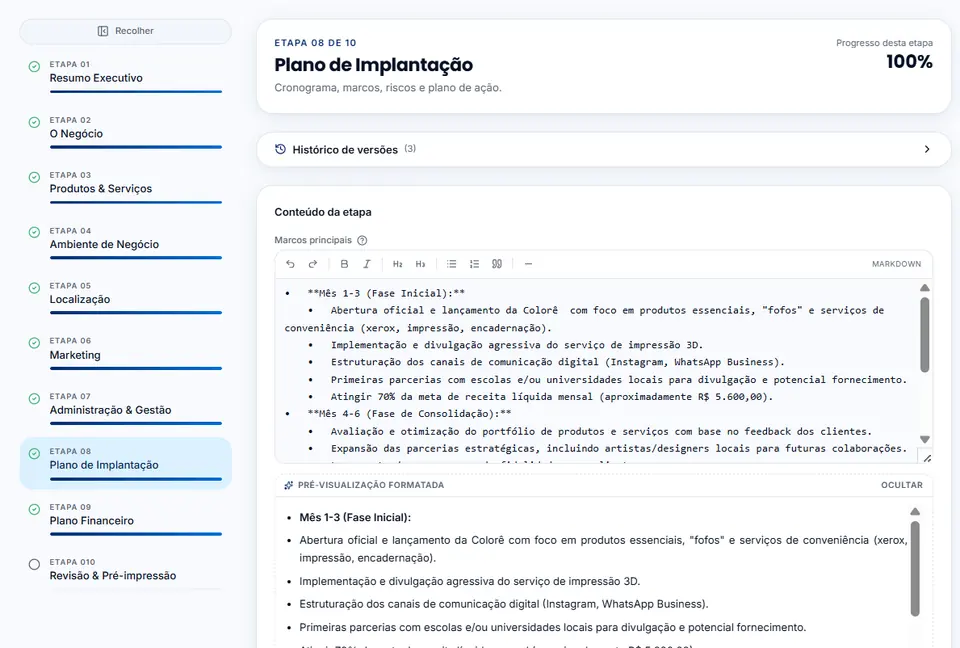Image resolution: width=960 pixels, height=648 pixels.
Task: Click editor scrollbar up arrow
Action: (x=924, y=287)
